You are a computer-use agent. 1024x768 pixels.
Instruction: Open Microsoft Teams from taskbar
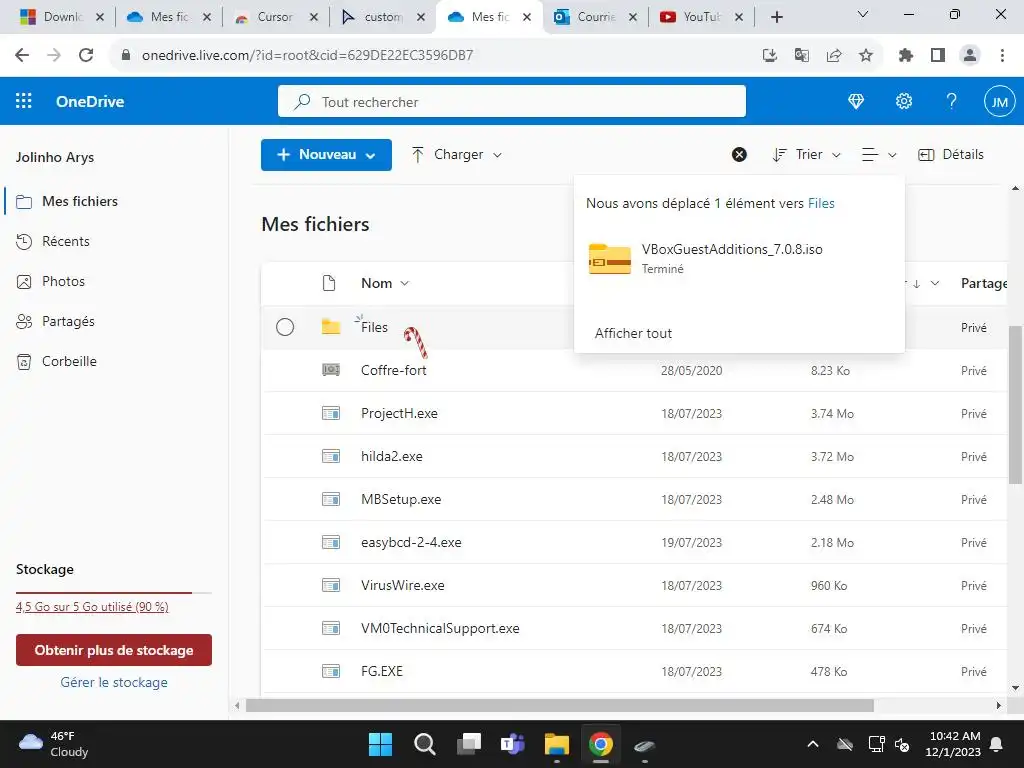(x=513, y=744)
